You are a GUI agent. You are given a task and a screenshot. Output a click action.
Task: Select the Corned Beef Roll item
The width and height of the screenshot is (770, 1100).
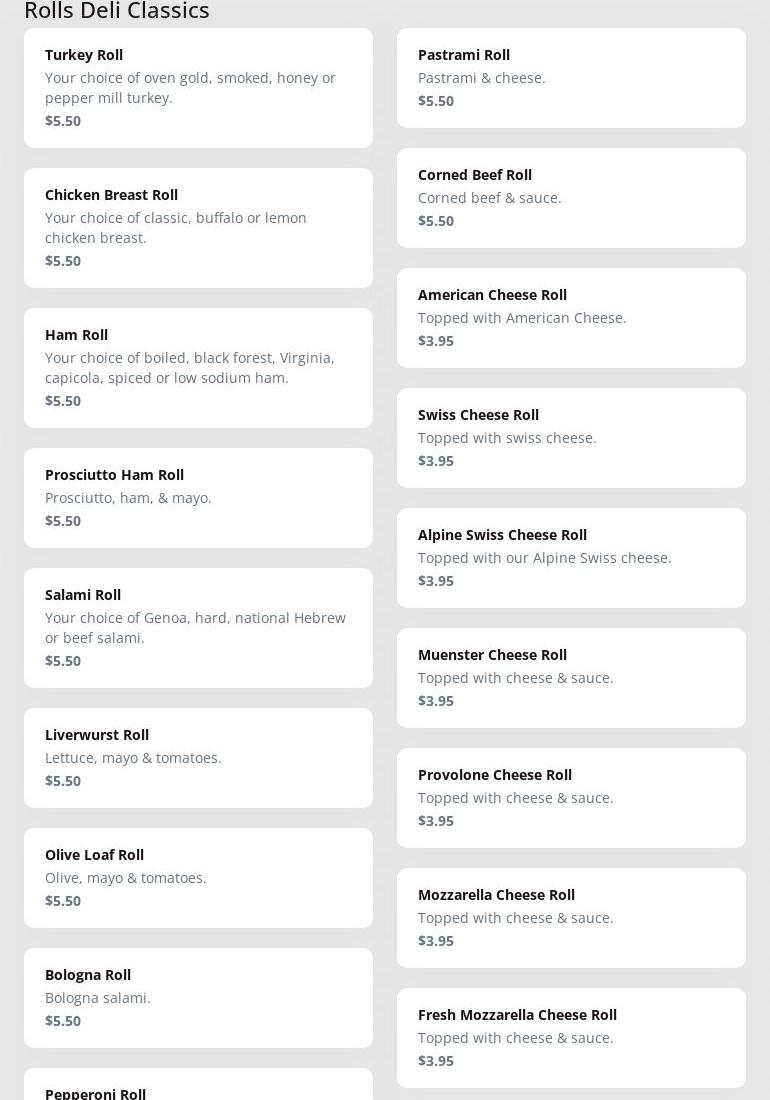click(571, 198)
